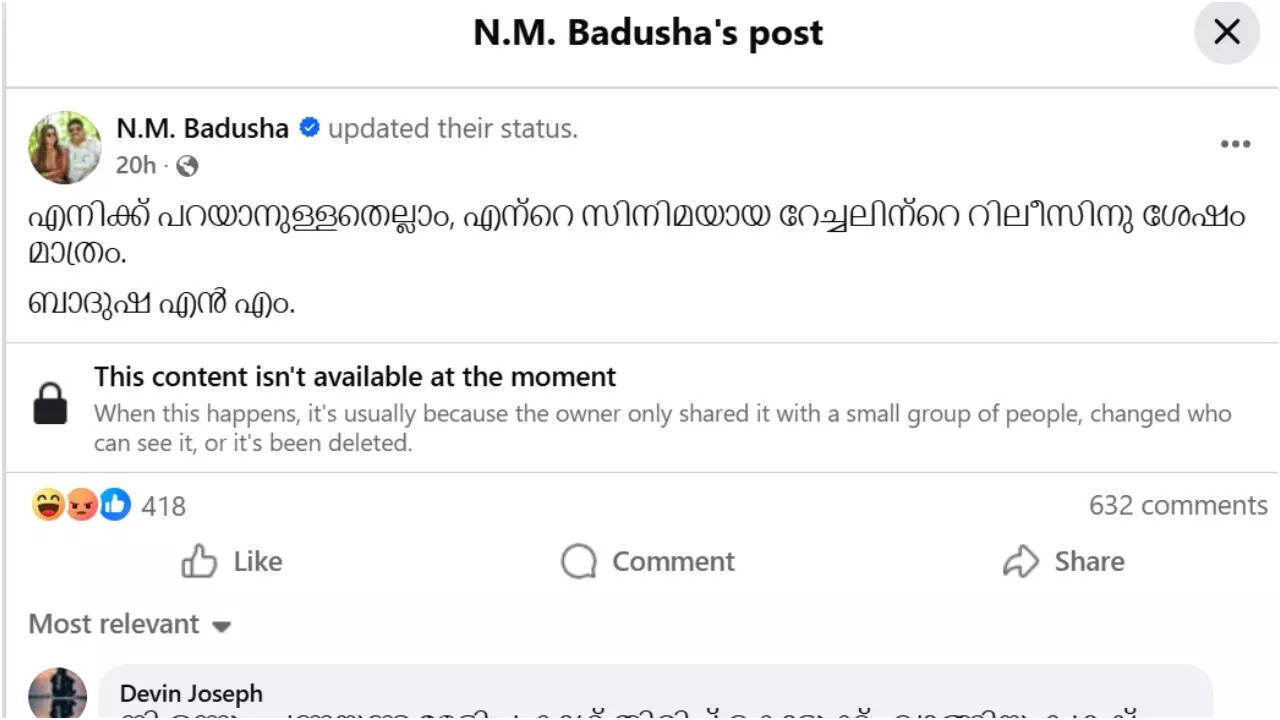Click N.M. Badusha's profile picture
The image size is (1280, 720).
coord(65,147)
